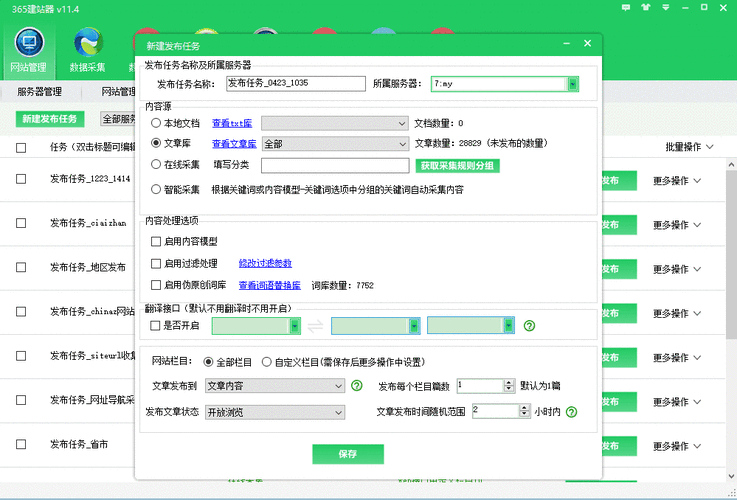Click help icon beside translation dropdowns
The height and width of the screenshot is (500, 737).
[530, 326]
